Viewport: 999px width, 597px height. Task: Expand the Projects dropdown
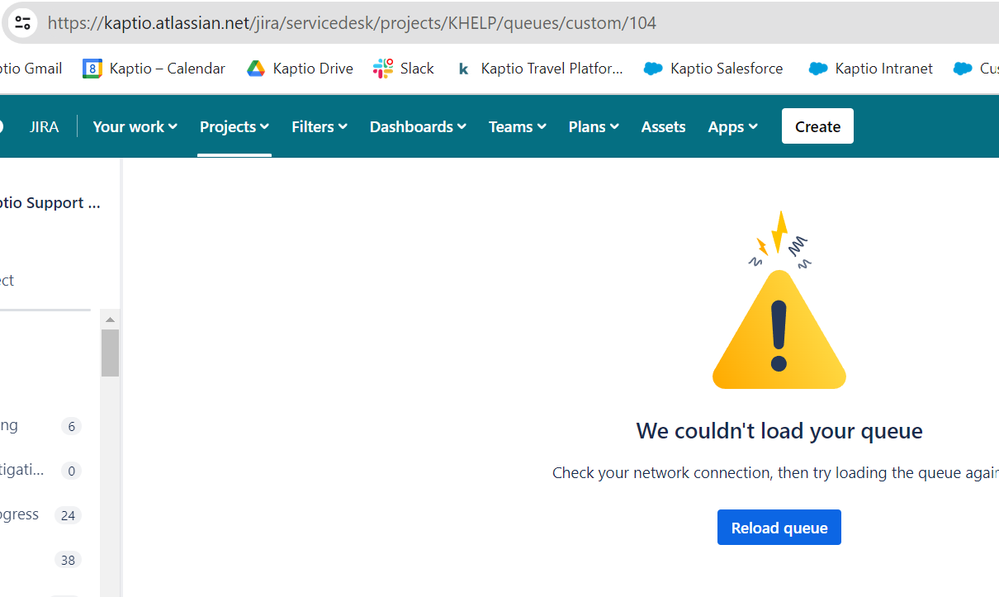pos(233,126)
